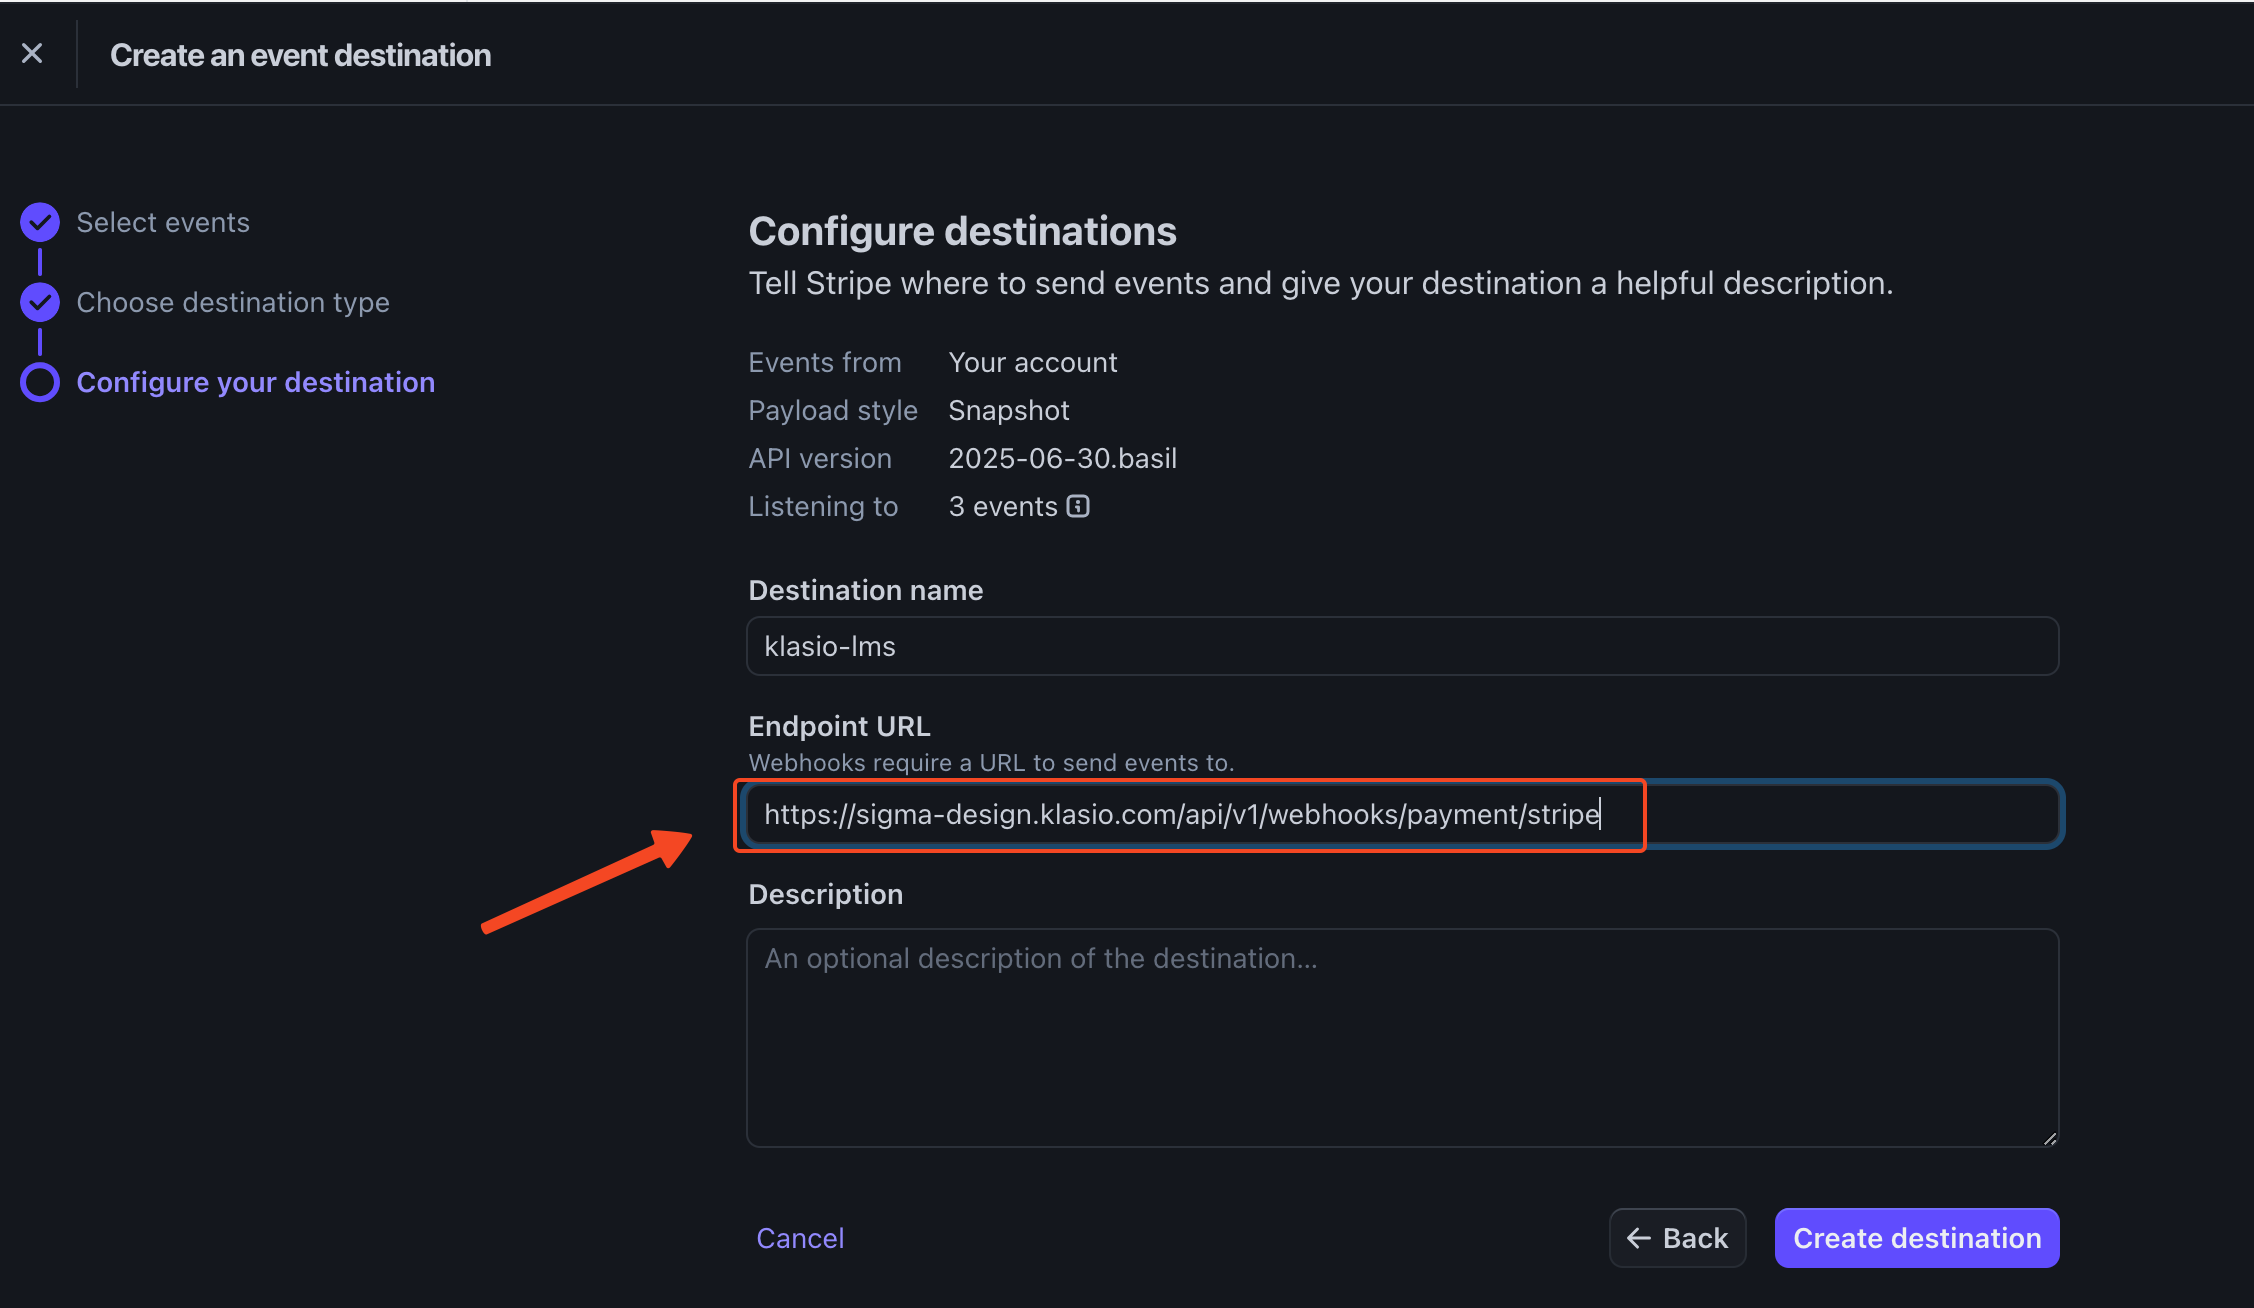Image resolution: width=2254 pixels, height=1308 pixels.
Task: Click Cancel to abandon destination setup
Action: tap(799, 1238)
